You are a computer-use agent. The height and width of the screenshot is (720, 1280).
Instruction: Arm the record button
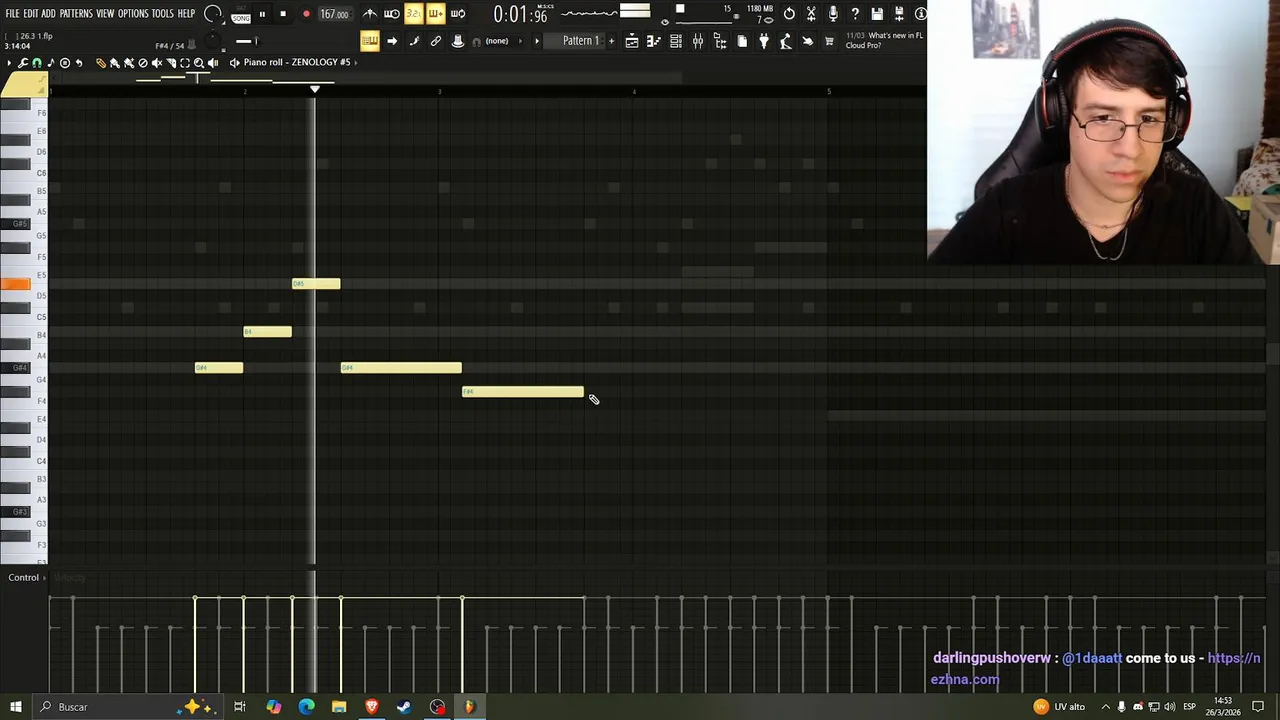(306, 14)
